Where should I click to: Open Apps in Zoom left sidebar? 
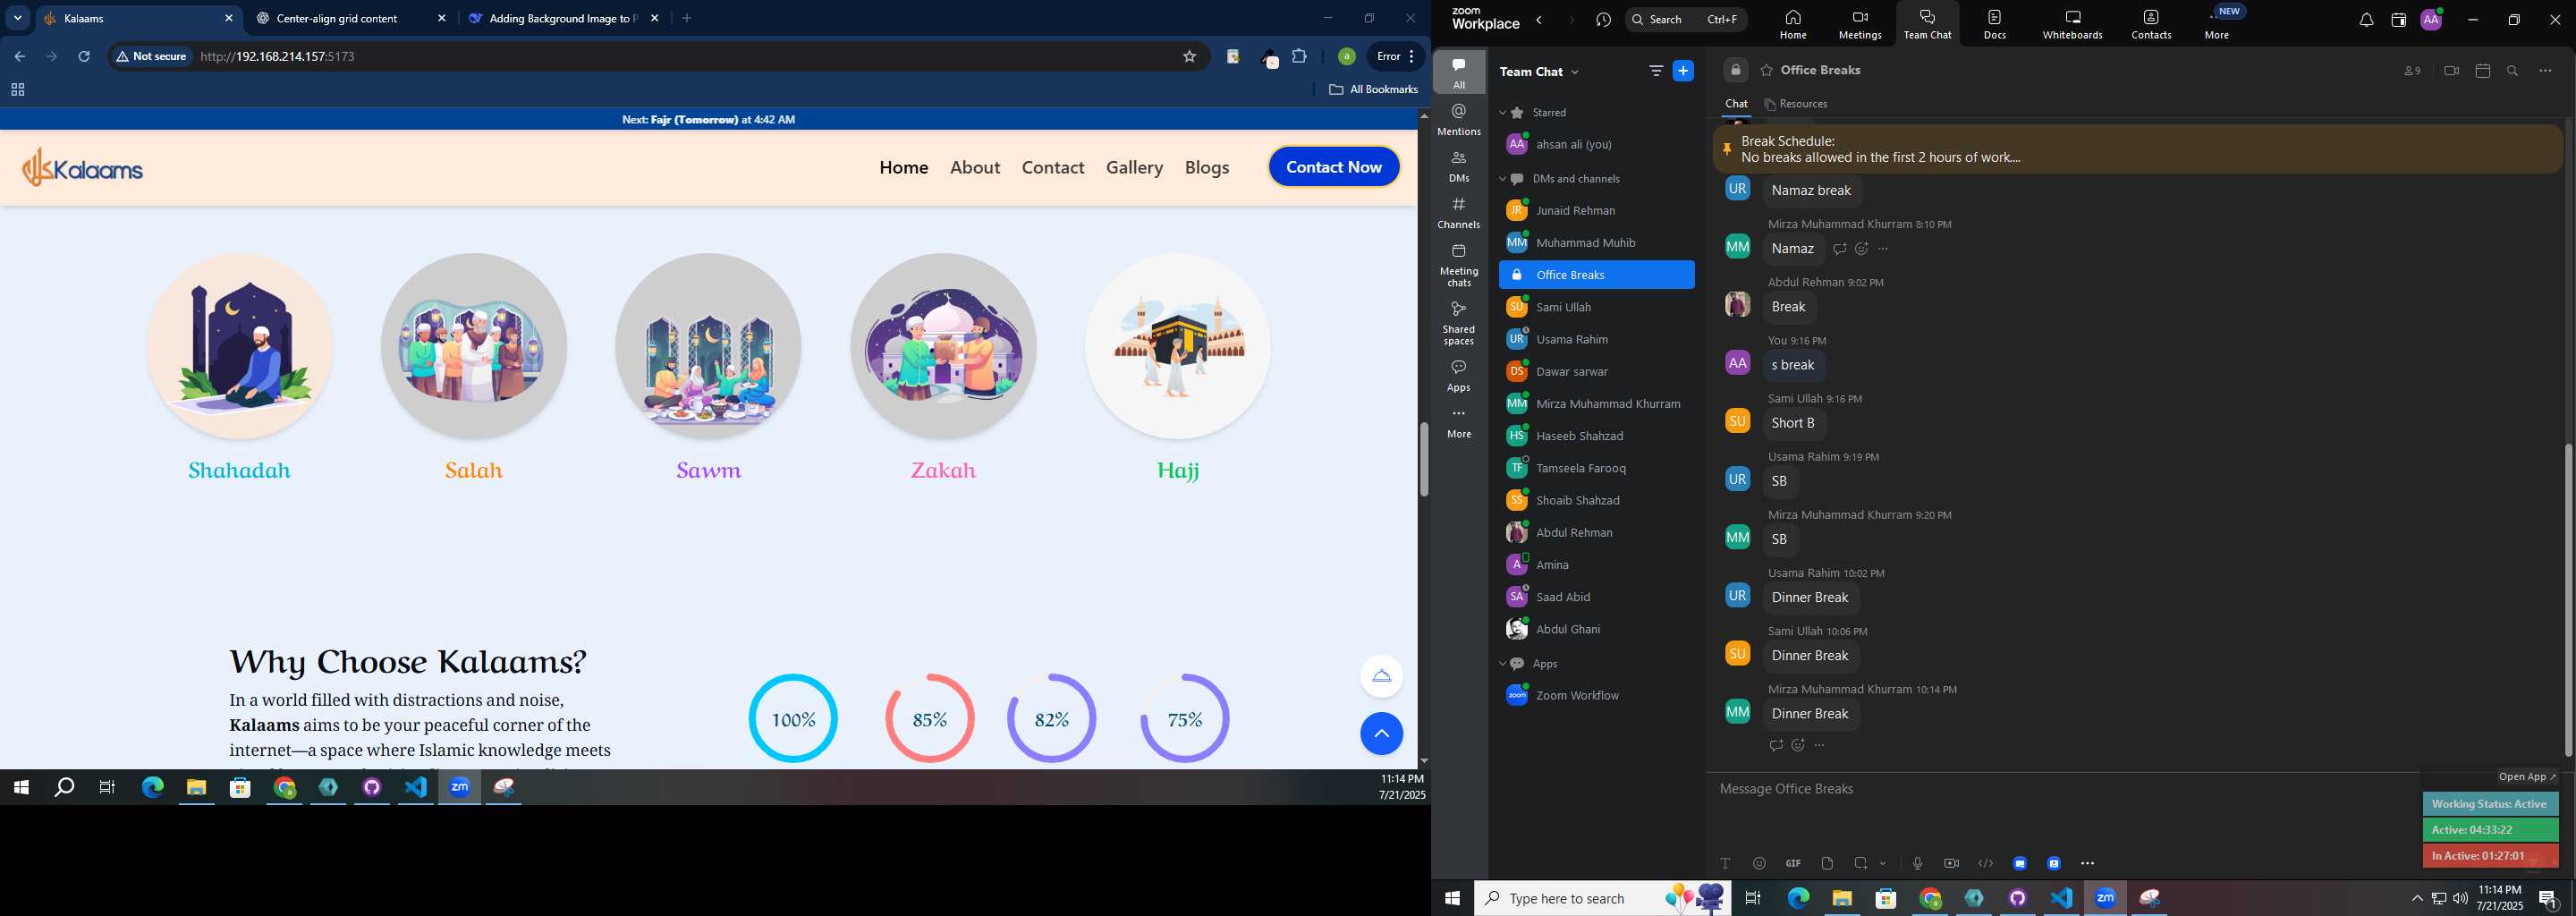pyautogui.click(x=1459, y=376)
